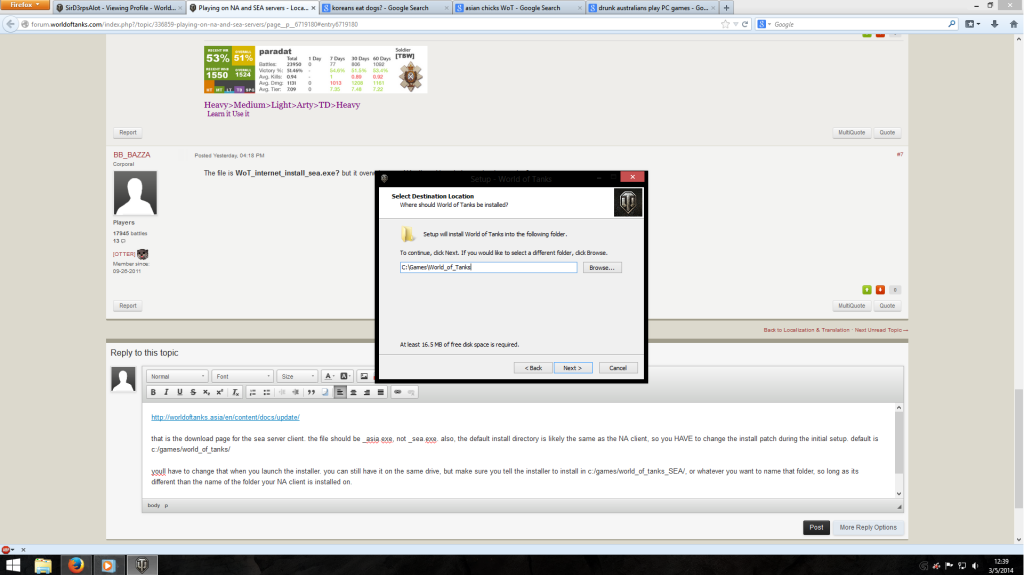Open search engine selector dropdown

[x=764, y=24]
